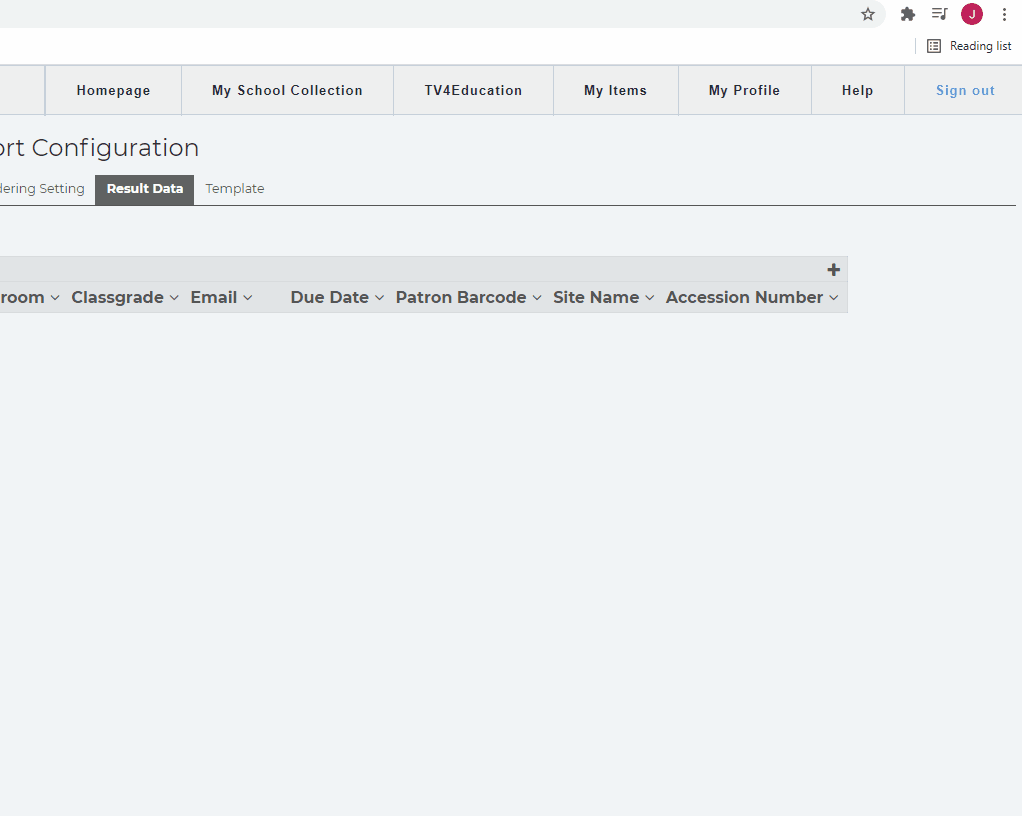Open the Help page
Image resolution: width=1022 pixels, height=816 pixels.
(857, 91)
